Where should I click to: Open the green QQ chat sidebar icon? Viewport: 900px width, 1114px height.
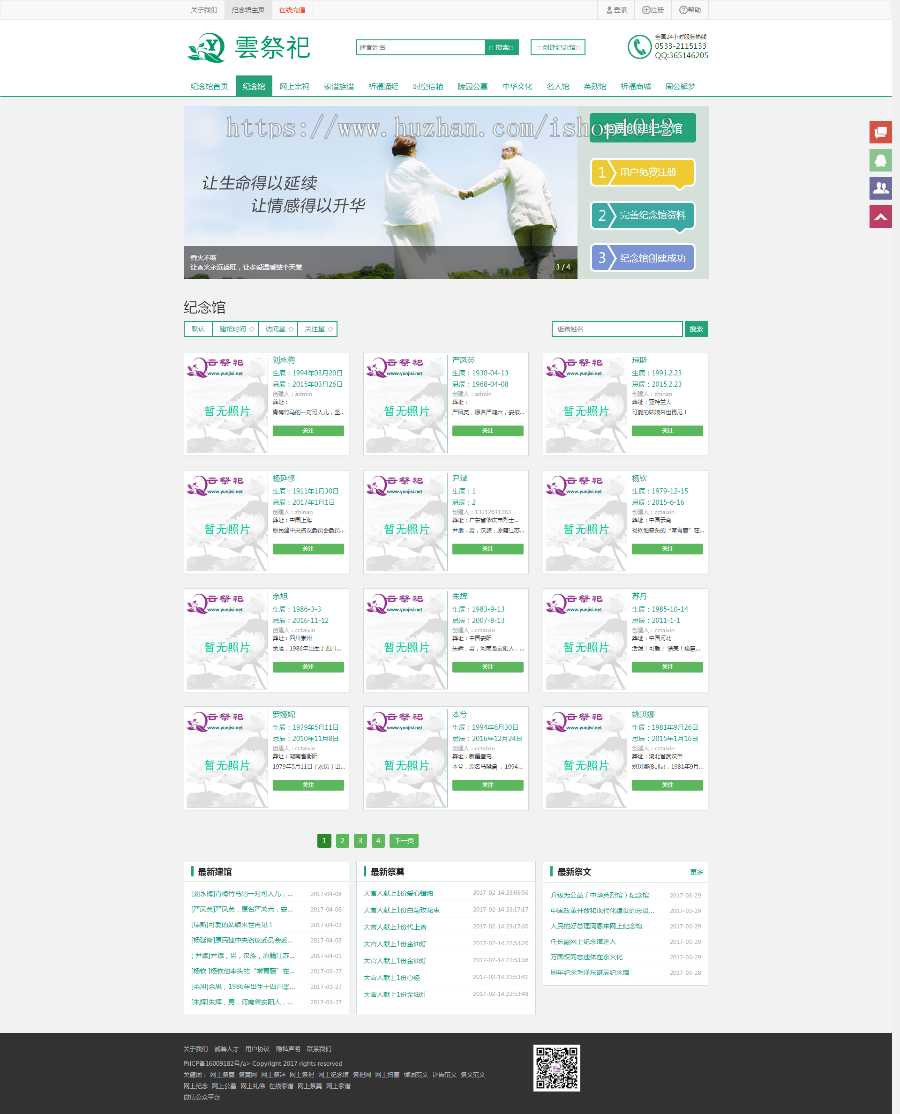tap(880, 160)
